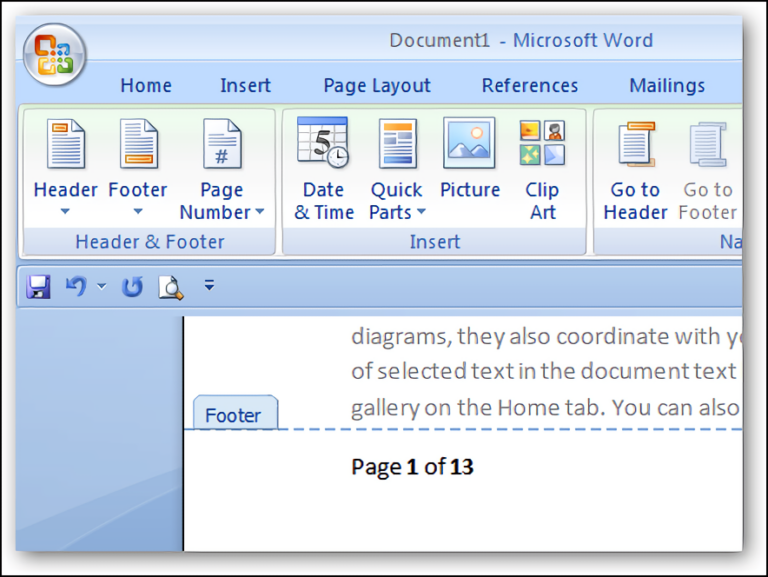Click the Go to Footer button

(x=707, y=168)
